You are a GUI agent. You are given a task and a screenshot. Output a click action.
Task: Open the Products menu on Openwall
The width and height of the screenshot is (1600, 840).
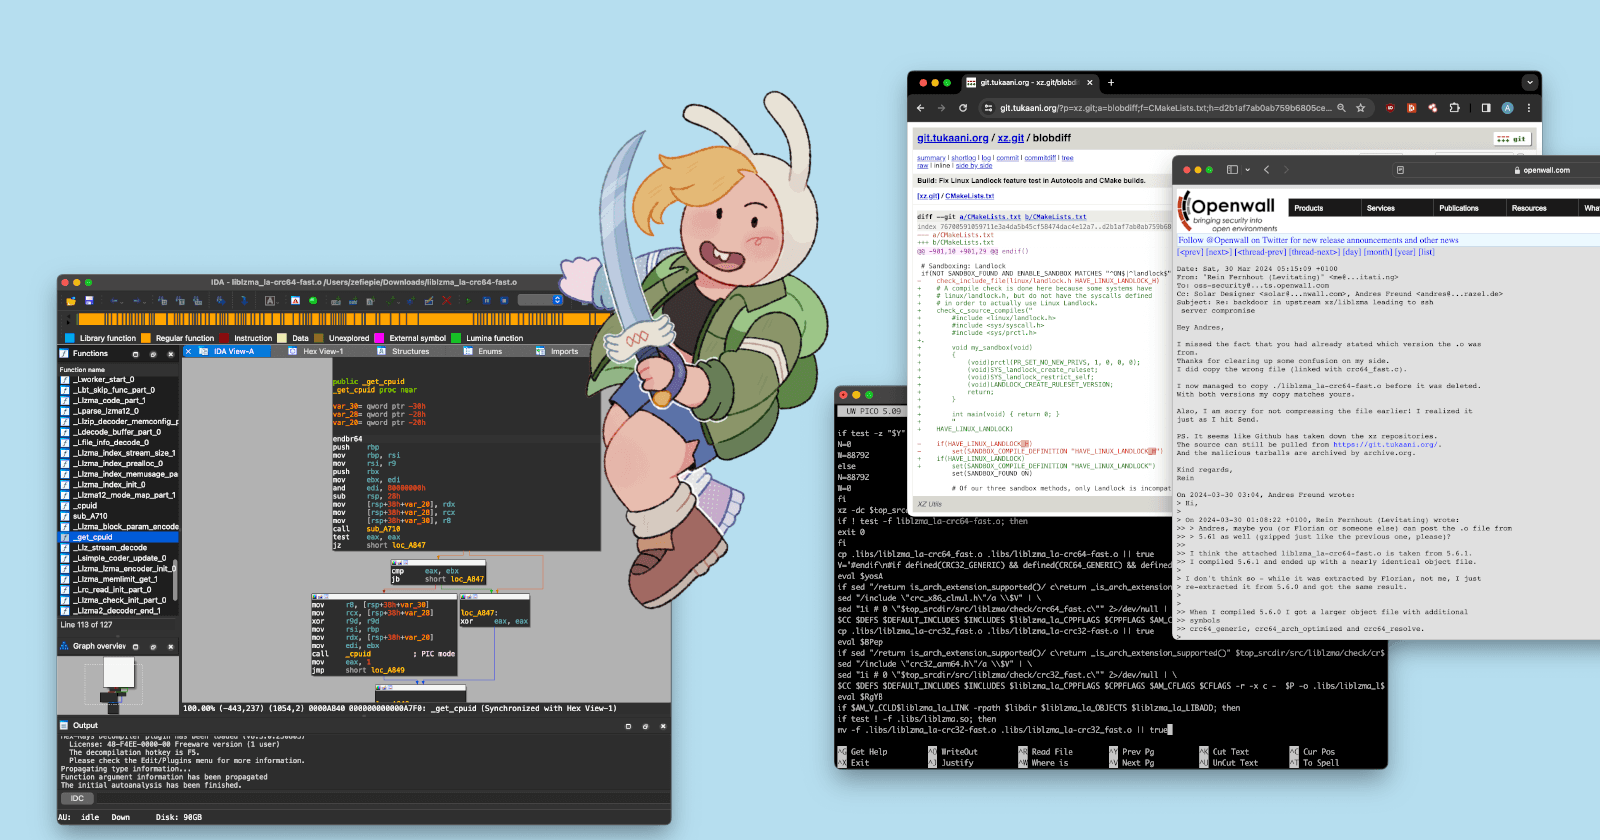[1325, 208]
